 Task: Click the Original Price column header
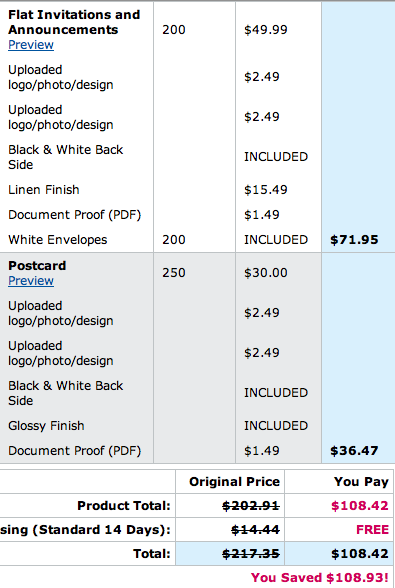click(234, 482)
